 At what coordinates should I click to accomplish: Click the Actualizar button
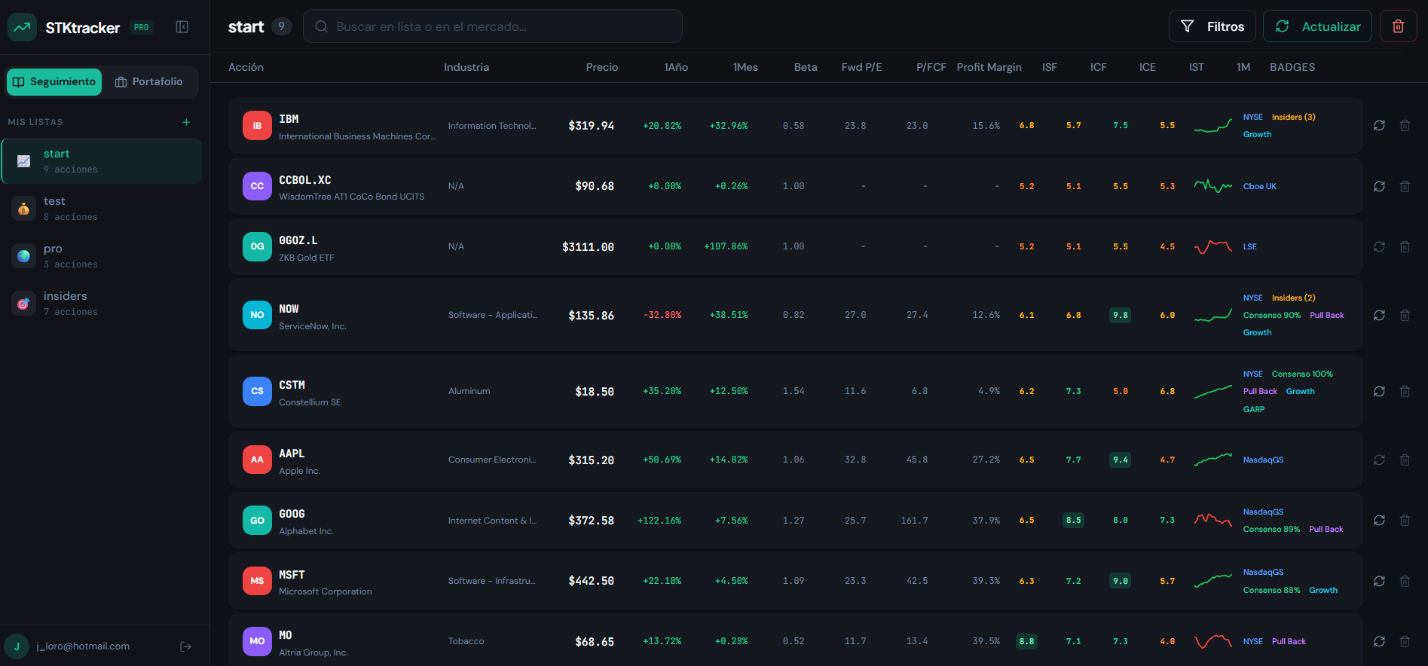1317,27
